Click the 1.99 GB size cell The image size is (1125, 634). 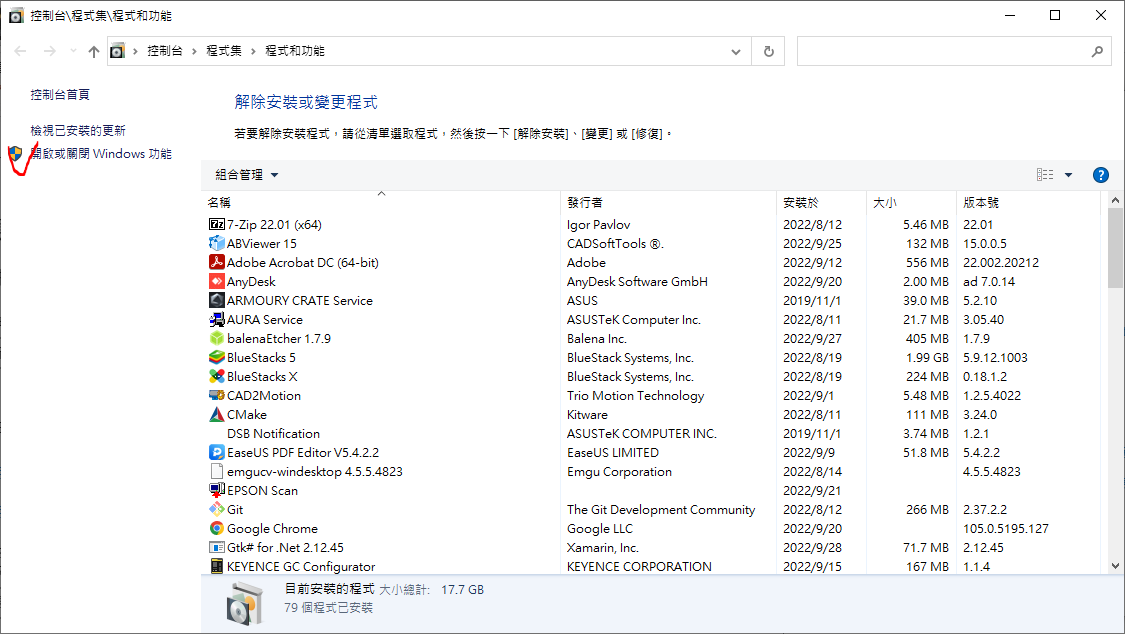point(927,357)
